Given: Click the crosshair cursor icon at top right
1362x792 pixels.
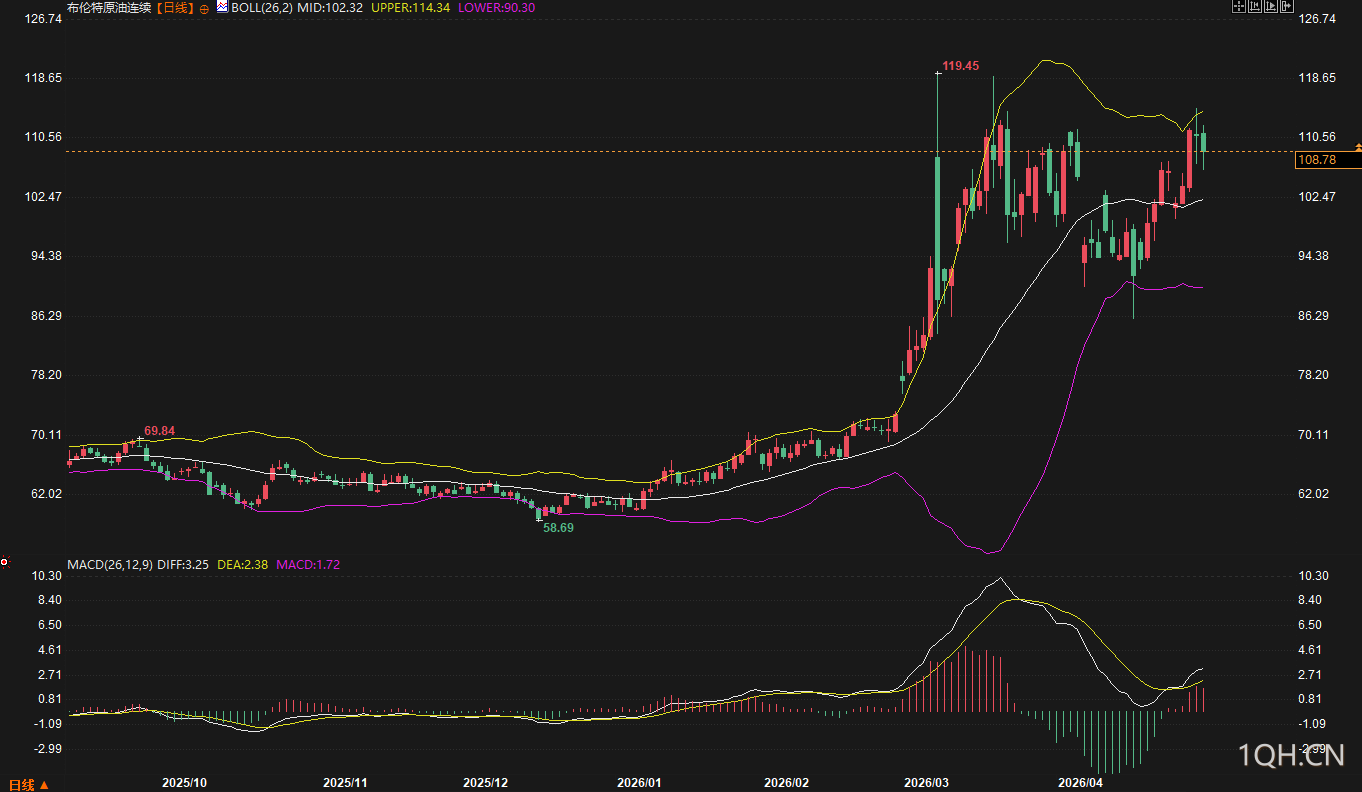Looking at the screenshot, I should click(1239, 6).
